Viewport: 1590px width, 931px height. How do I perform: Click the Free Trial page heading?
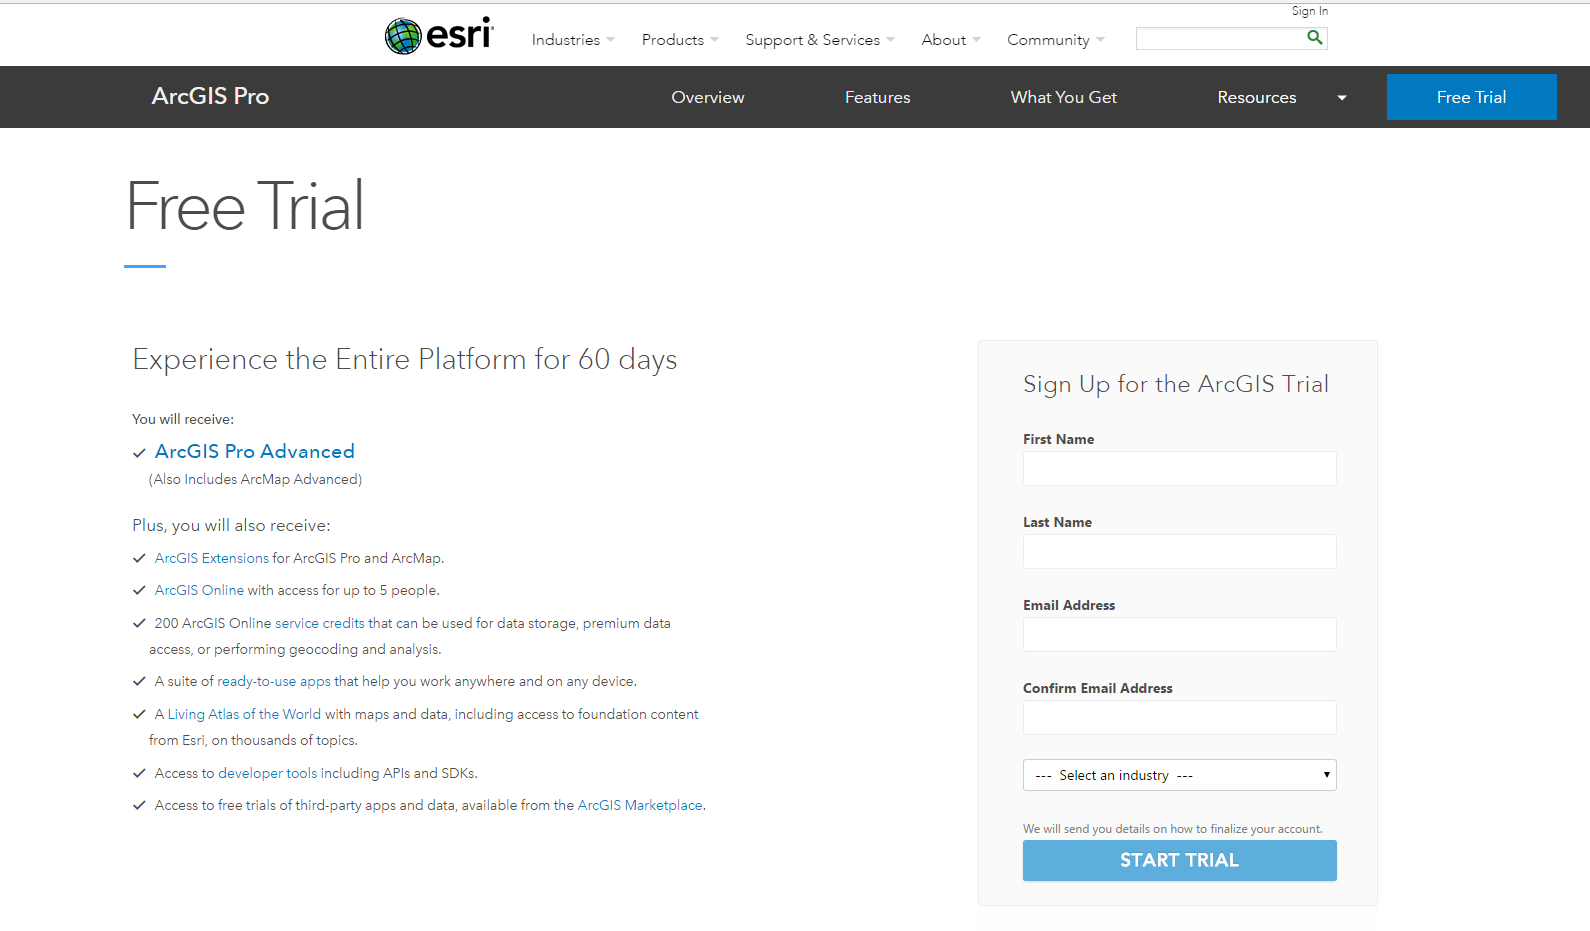pos(245,206)
